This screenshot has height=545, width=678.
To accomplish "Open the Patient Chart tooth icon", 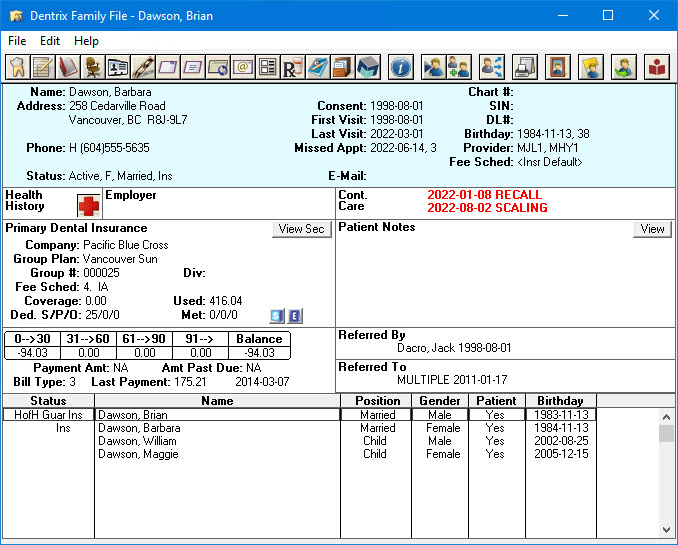I will (17, 67).
